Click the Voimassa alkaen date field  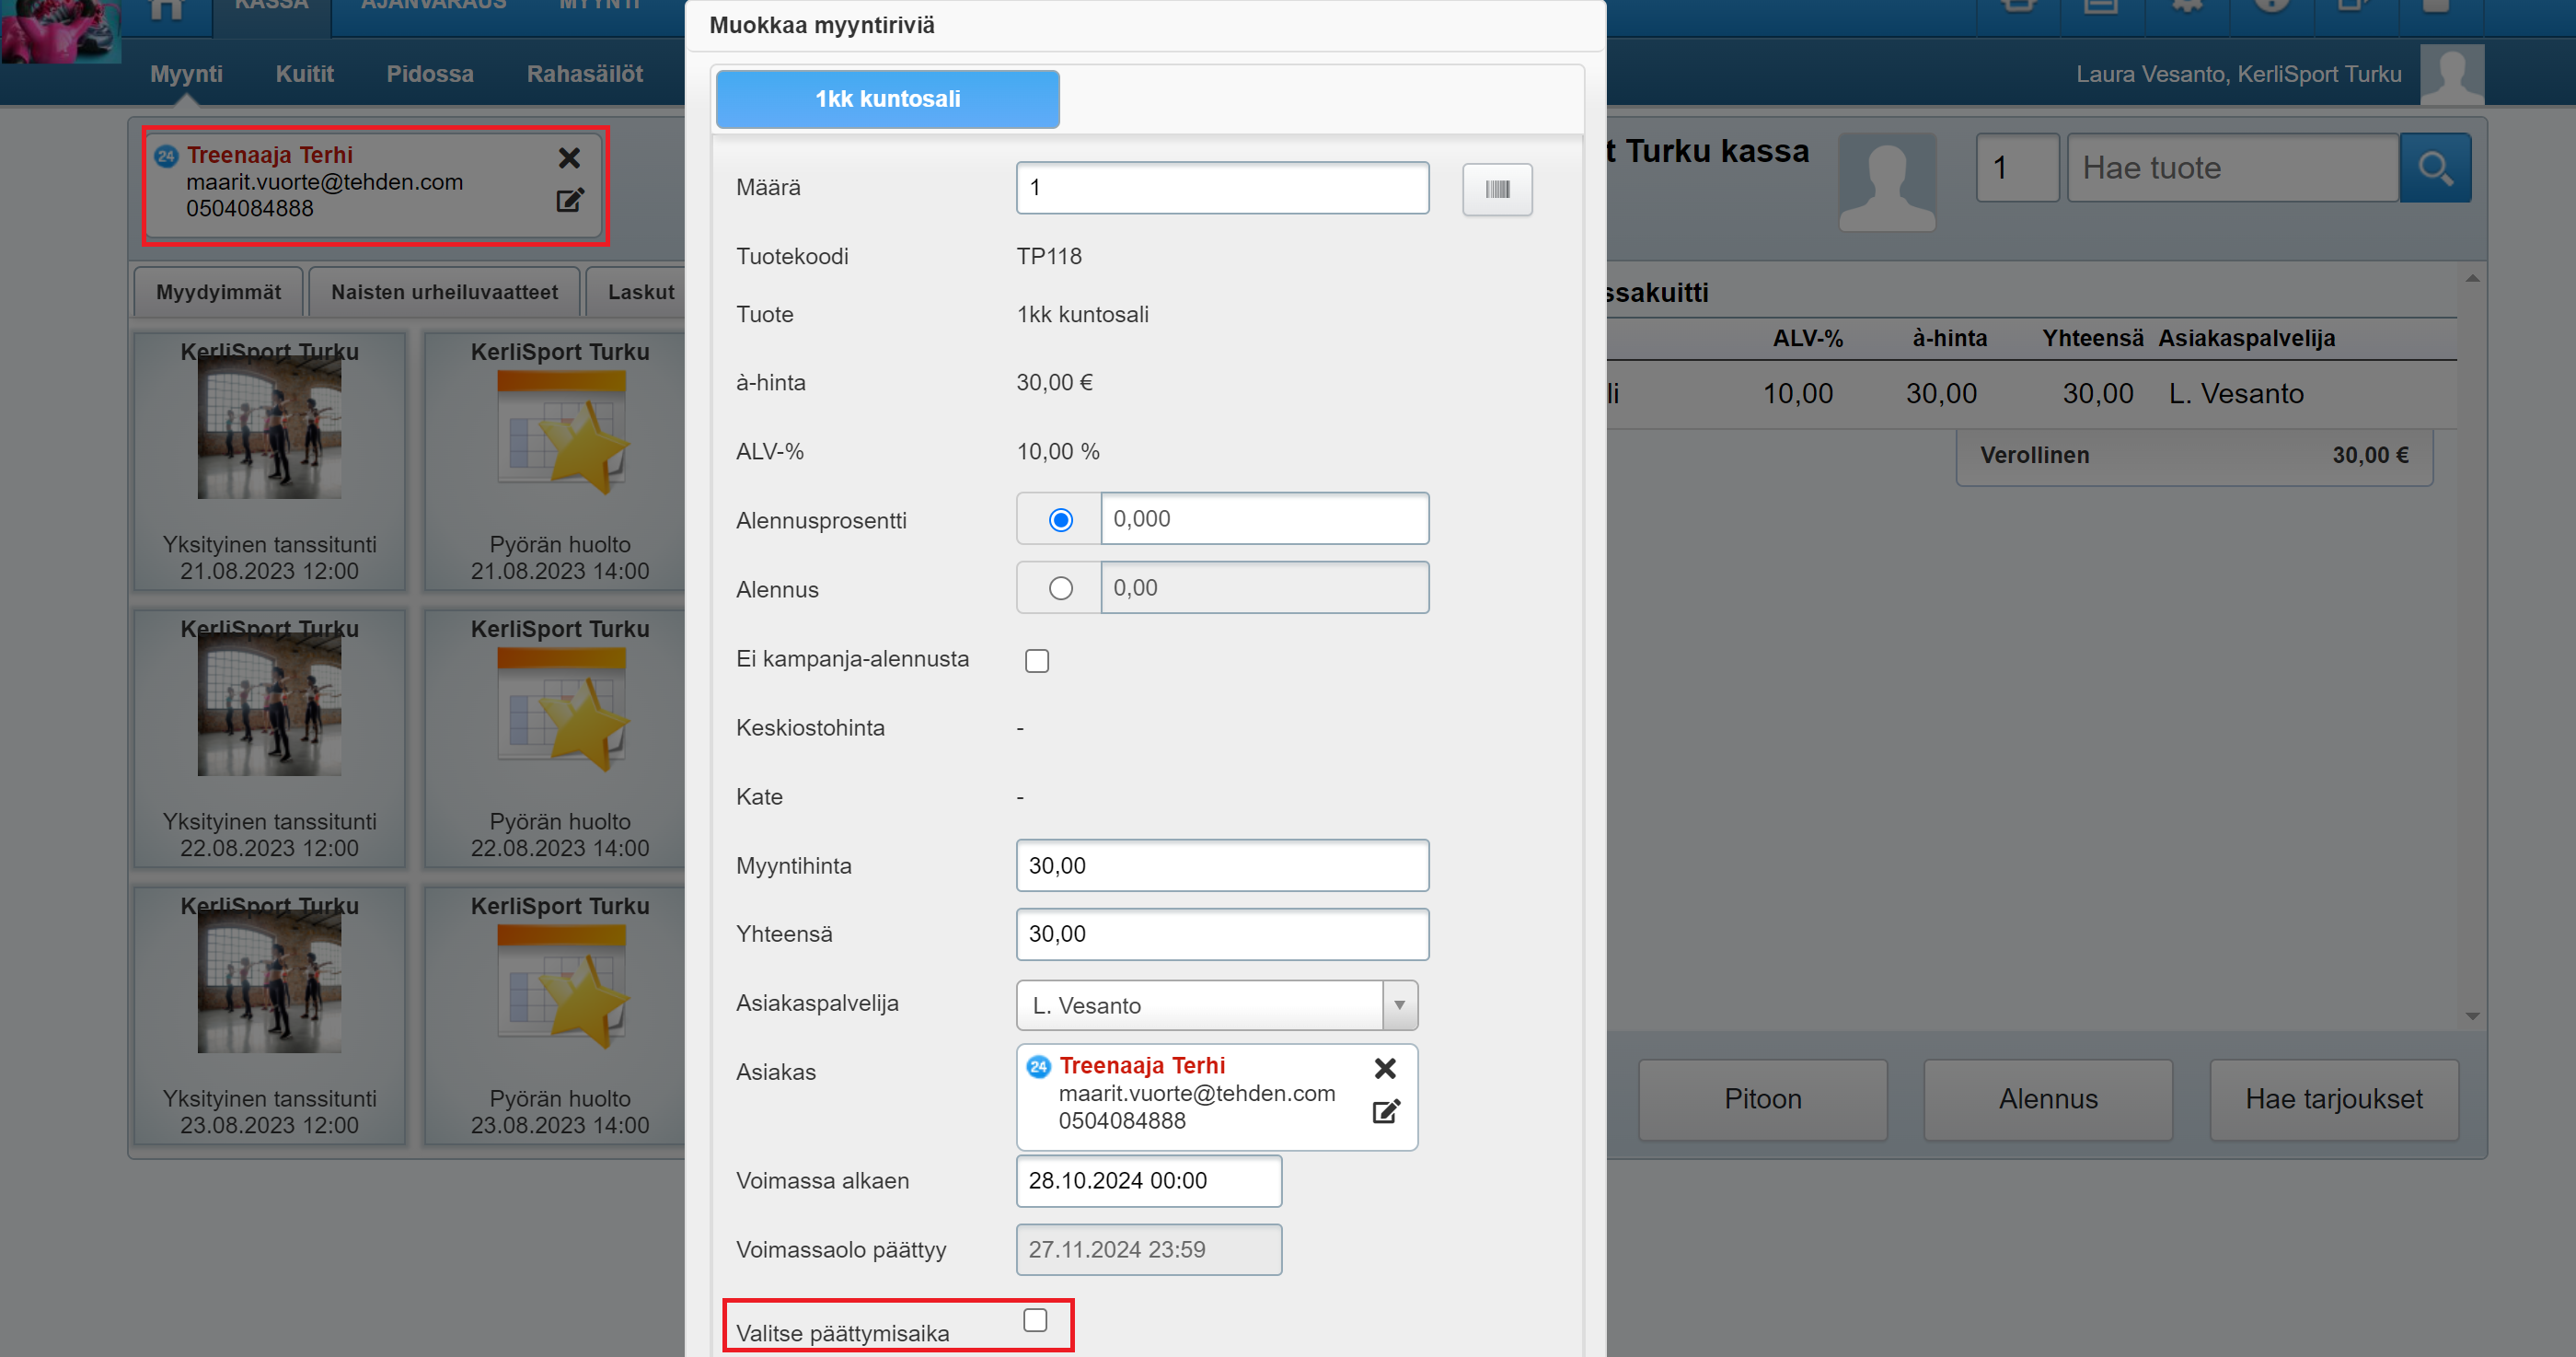(1148, 1181)
